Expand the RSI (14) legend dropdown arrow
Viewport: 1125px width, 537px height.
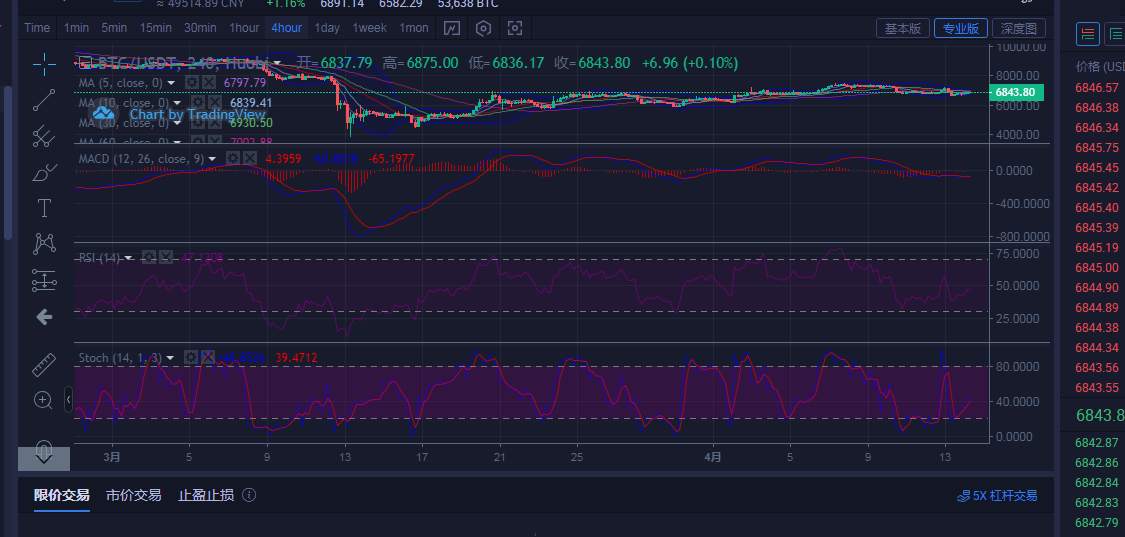(x=128, y=258)
